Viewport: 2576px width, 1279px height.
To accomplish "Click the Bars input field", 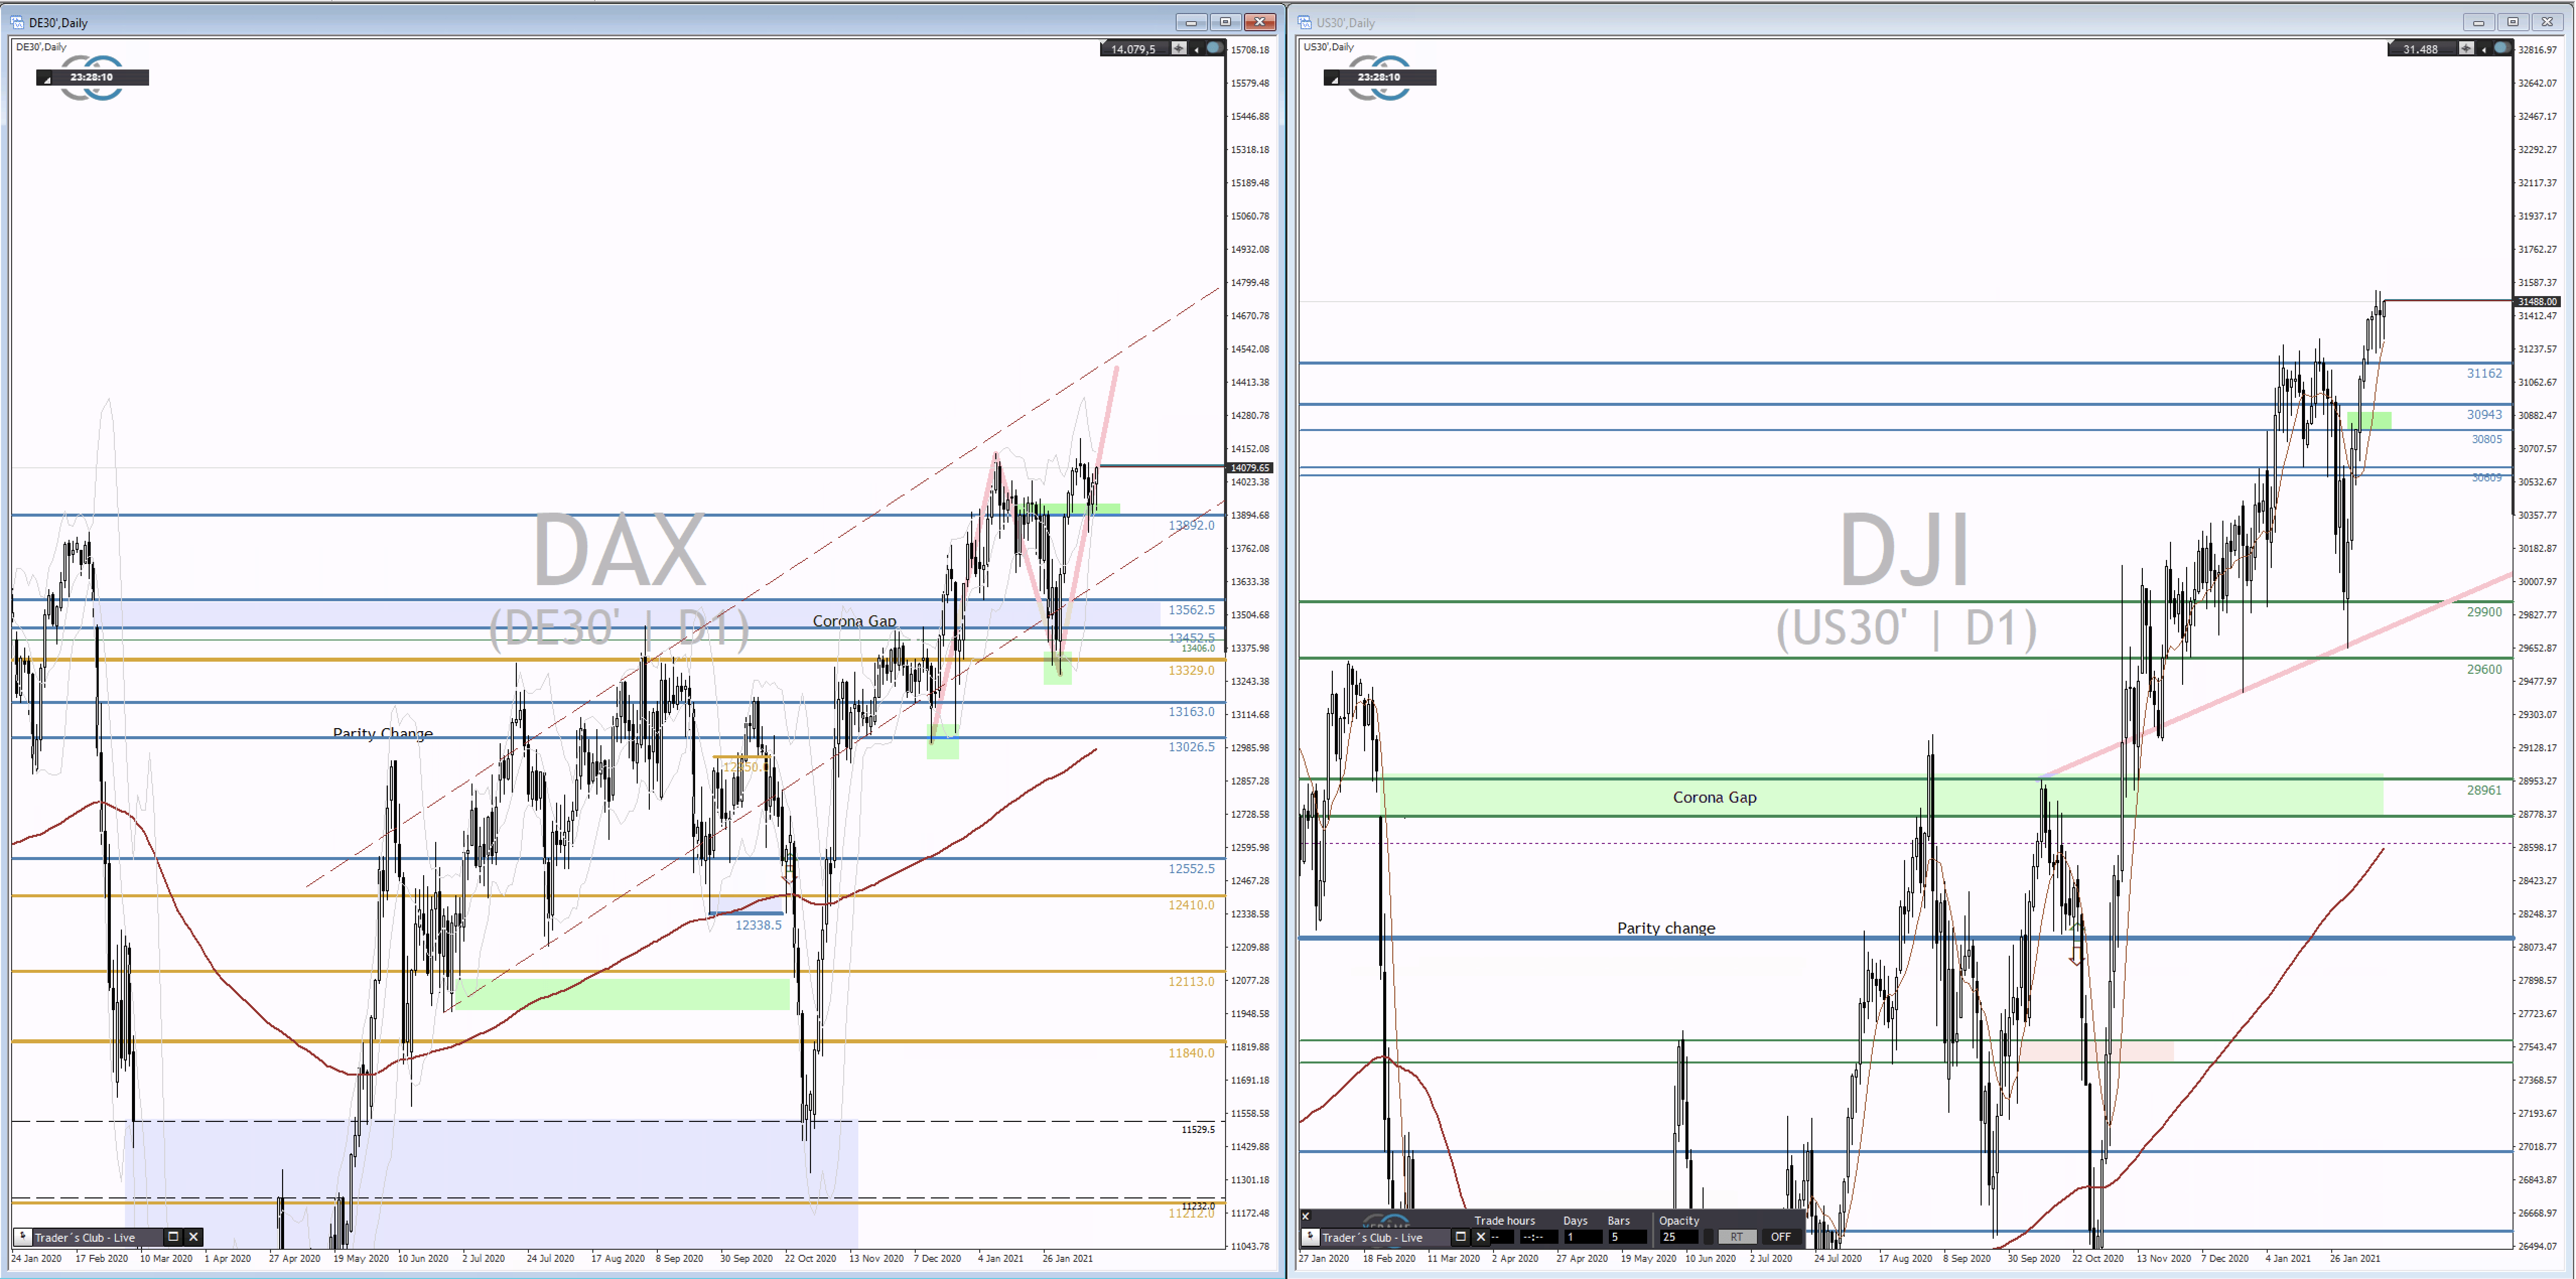I will coord(1628,1237).
